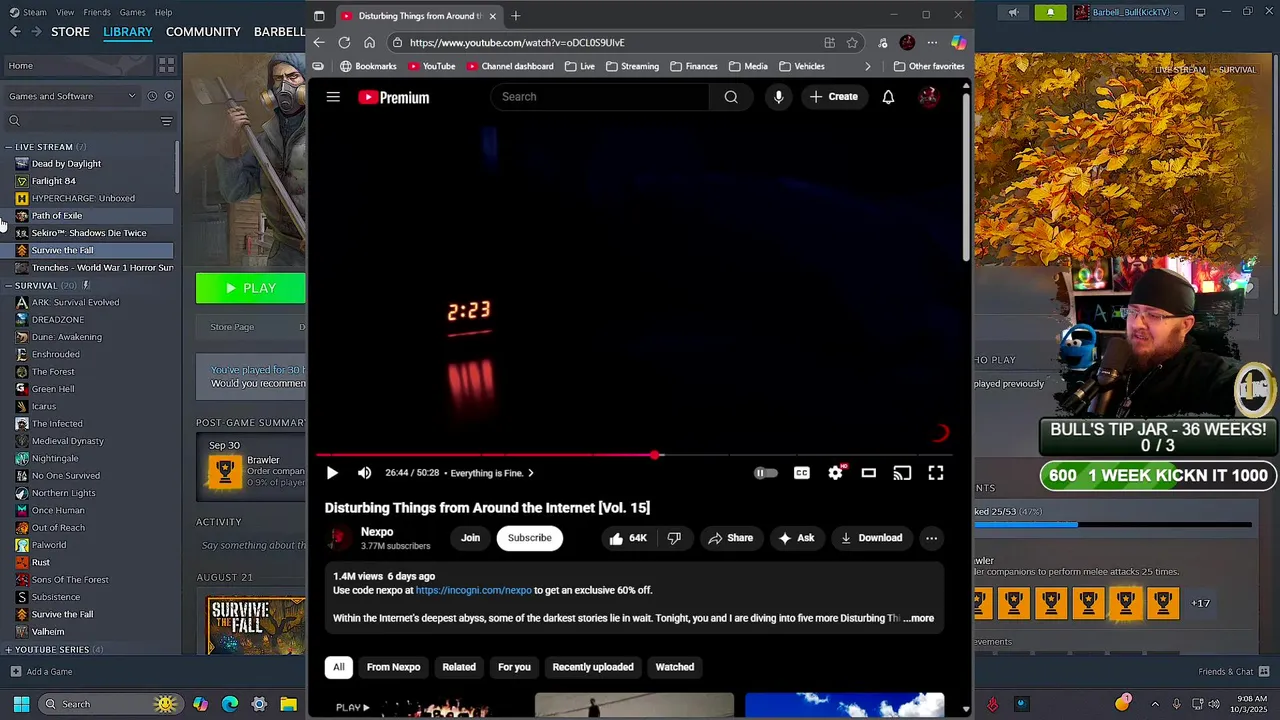
Task: Collapse the SURVIVAL category in Steam
Action: (x=8, y=285)
